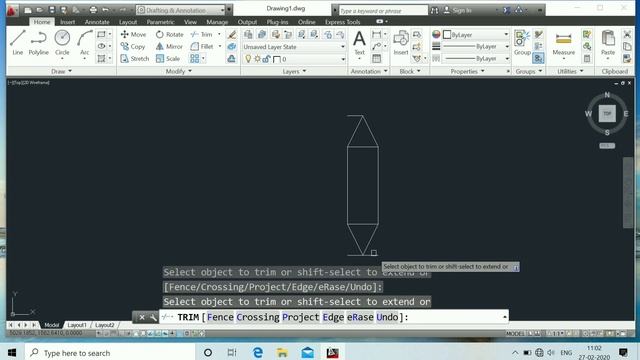This screenshot has width=640, height=360.
Task: Expand the Layers panel
Action: (294, 71)
